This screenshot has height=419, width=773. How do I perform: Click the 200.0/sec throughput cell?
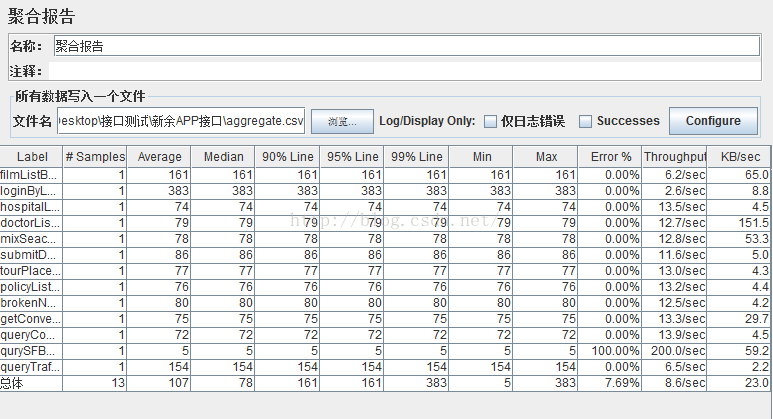(x=674, y=351)
